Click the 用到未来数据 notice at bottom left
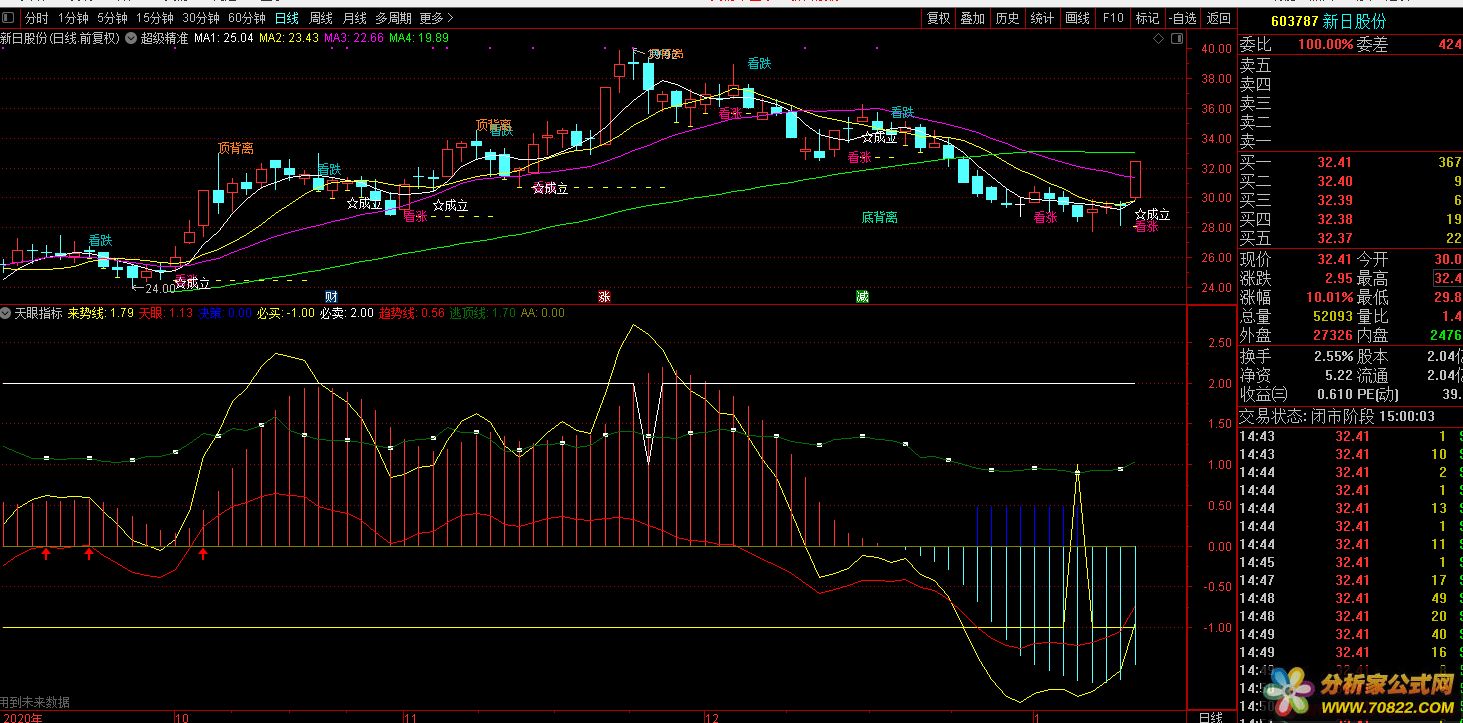The image size is (1463, 723). (x=35, y=702)
